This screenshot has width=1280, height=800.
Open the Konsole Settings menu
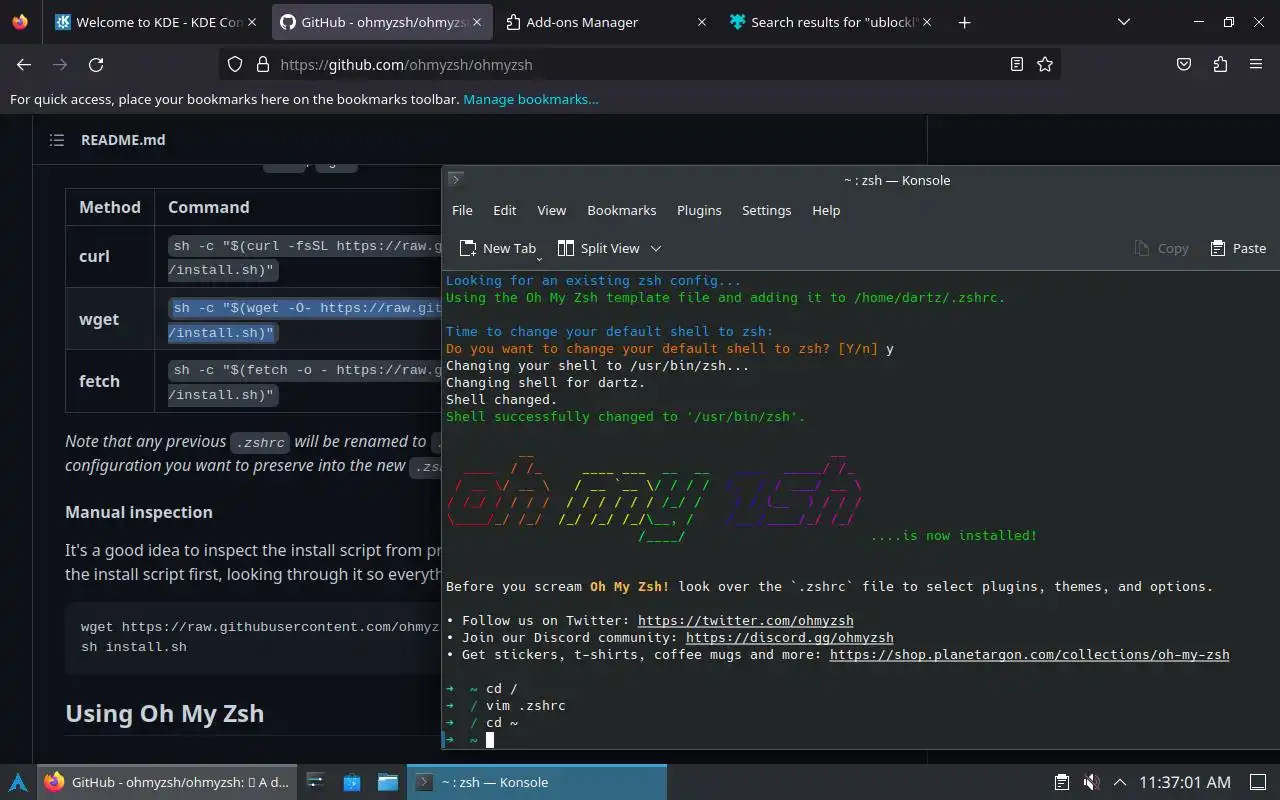(766, 210)
